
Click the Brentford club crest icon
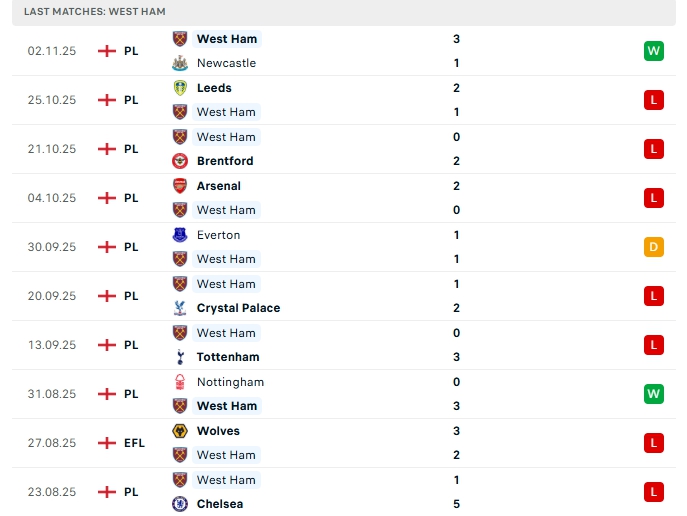tap(180, 161)
